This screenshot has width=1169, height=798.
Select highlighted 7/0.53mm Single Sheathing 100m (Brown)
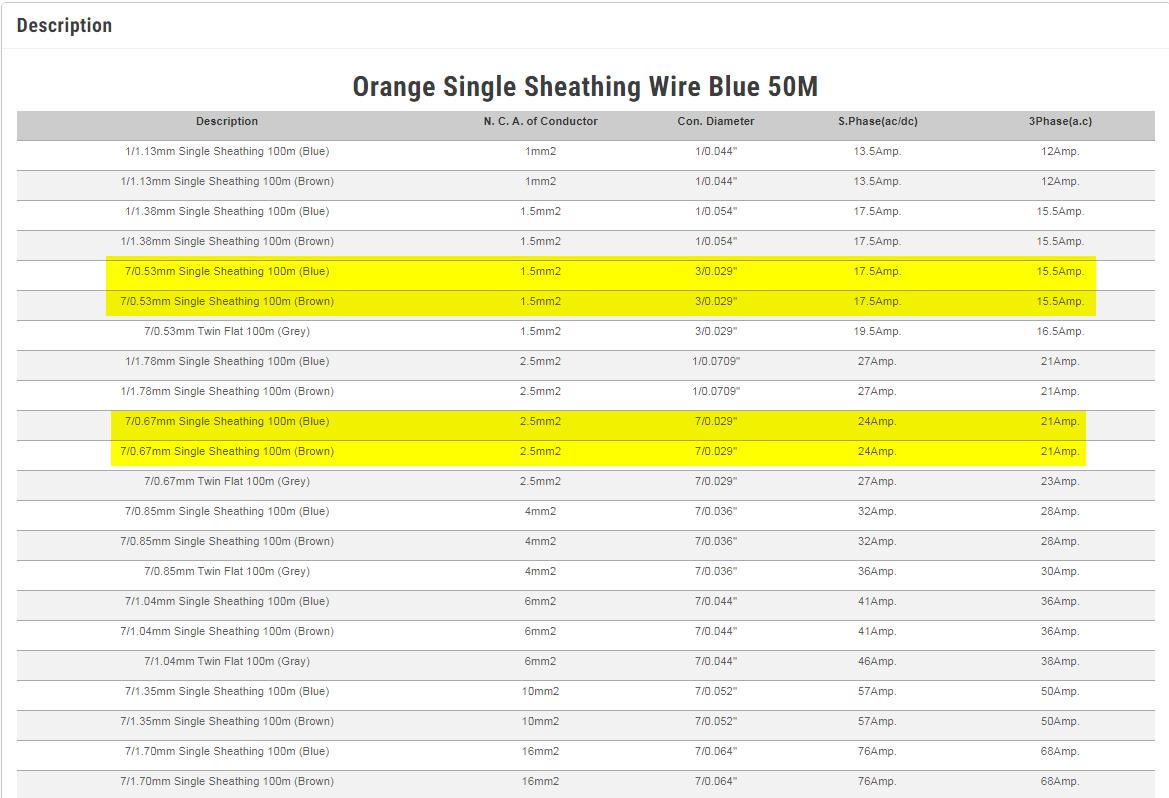point(585,306)
